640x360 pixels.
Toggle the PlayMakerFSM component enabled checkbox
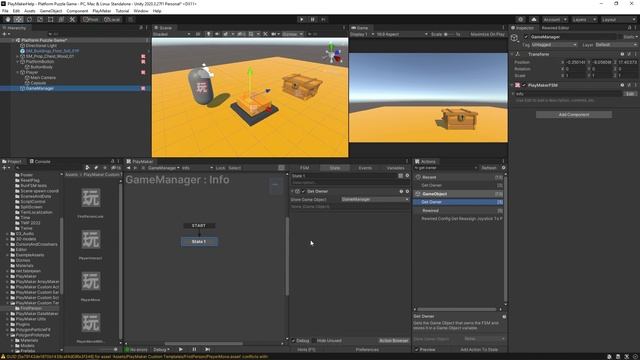[x=524, y=85]
